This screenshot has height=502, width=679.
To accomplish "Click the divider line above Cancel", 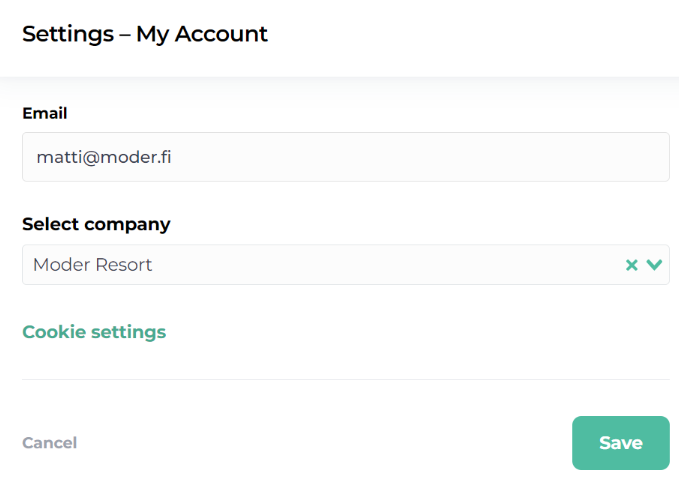I will 345,379.
